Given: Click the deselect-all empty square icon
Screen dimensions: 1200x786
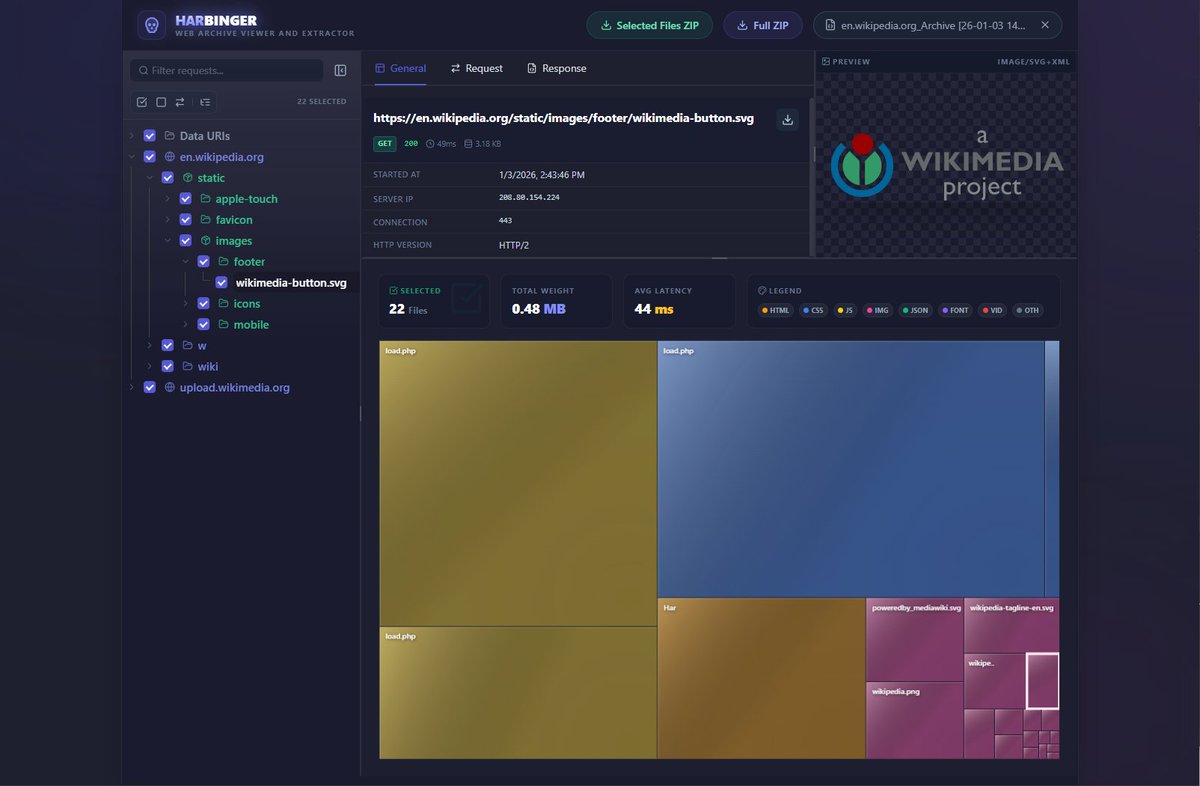Looking at the screenshot, I should pyautogui.click(x=161, y=102).
